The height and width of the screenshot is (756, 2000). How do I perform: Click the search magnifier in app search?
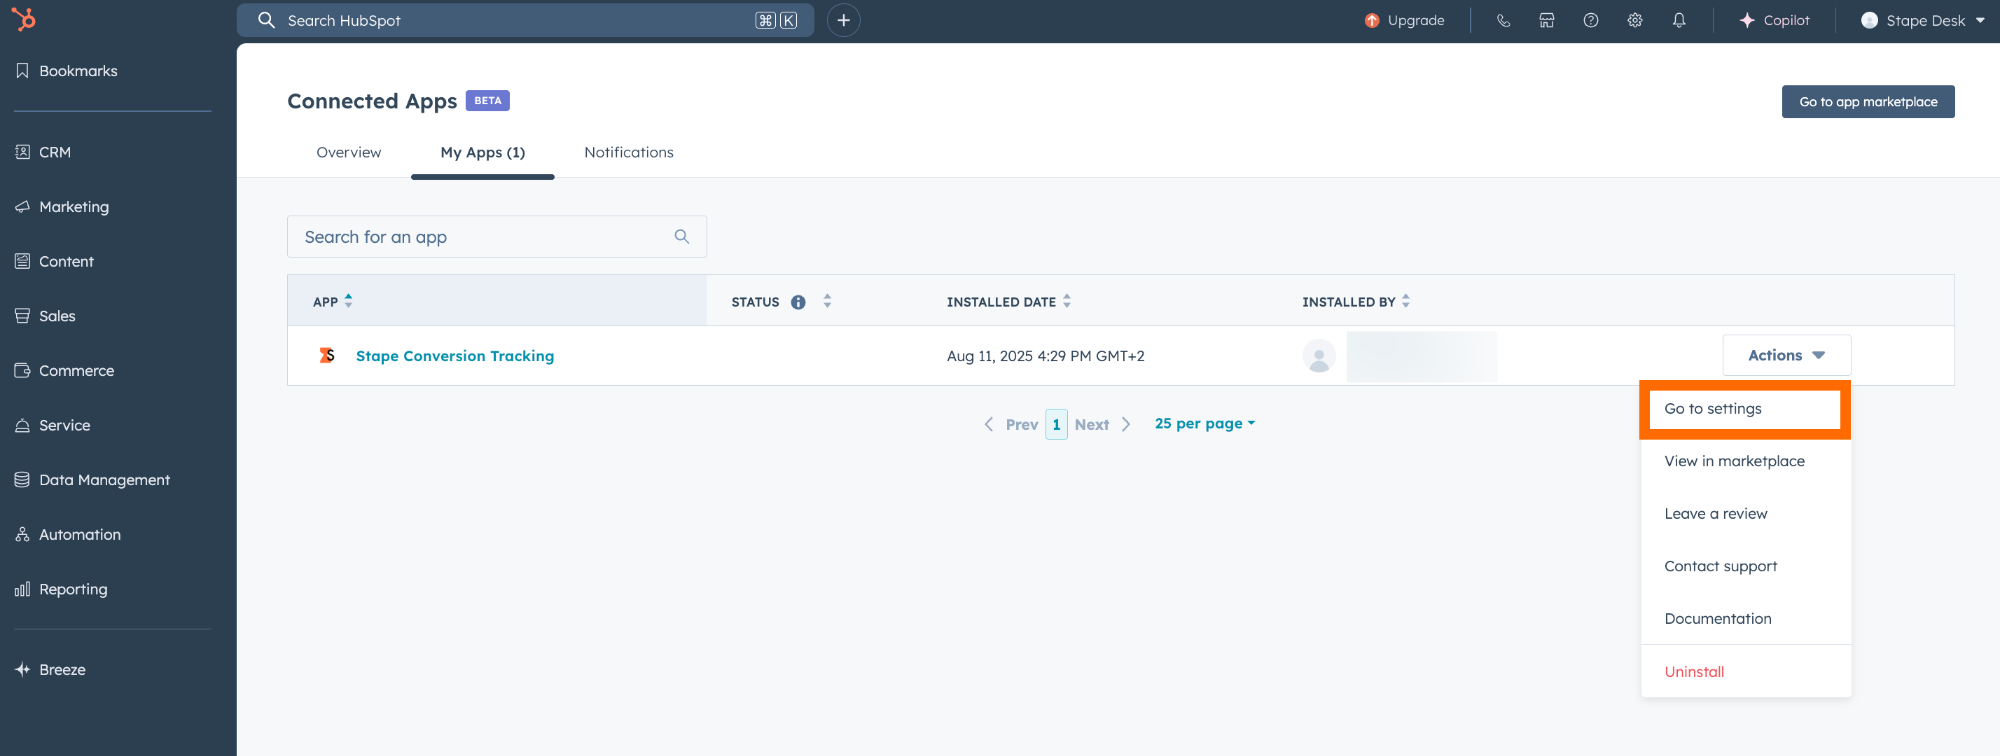(682, 237)
